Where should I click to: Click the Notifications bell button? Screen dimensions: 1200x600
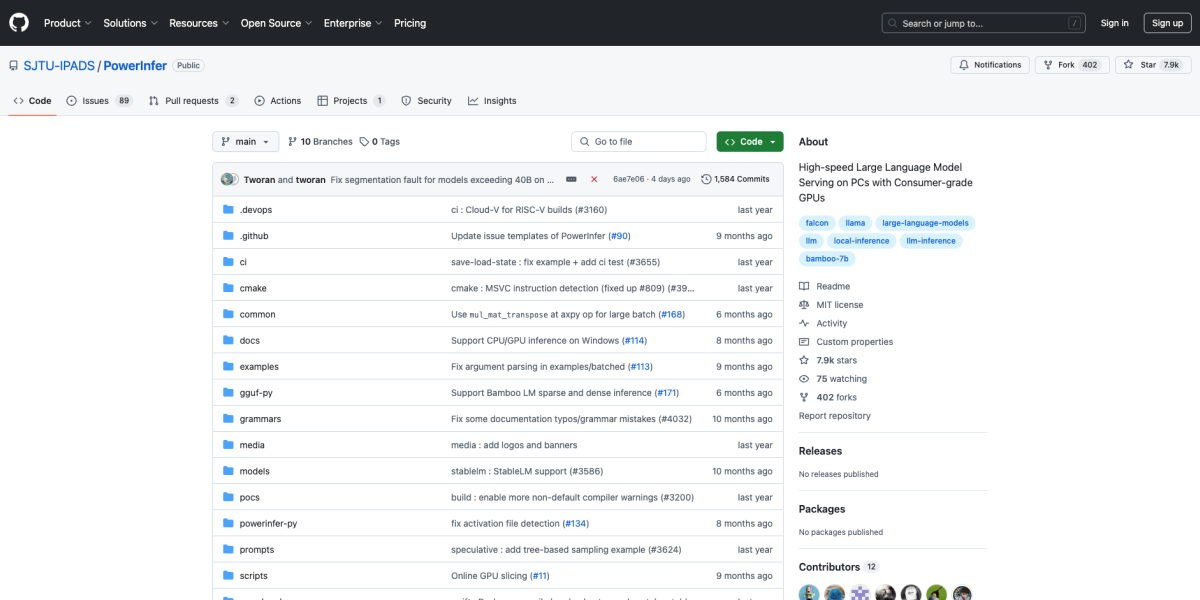990,65
